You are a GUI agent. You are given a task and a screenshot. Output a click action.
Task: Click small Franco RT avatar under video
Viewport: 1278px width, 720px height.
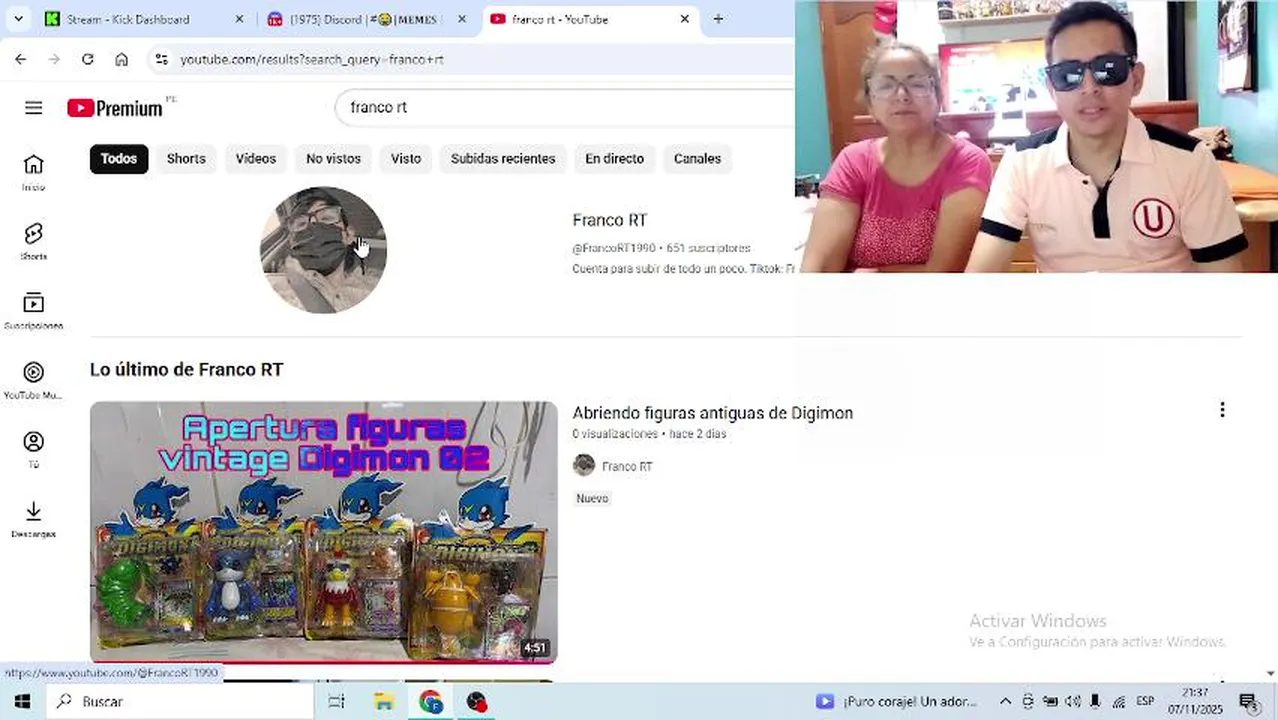[x=584, y=465]
